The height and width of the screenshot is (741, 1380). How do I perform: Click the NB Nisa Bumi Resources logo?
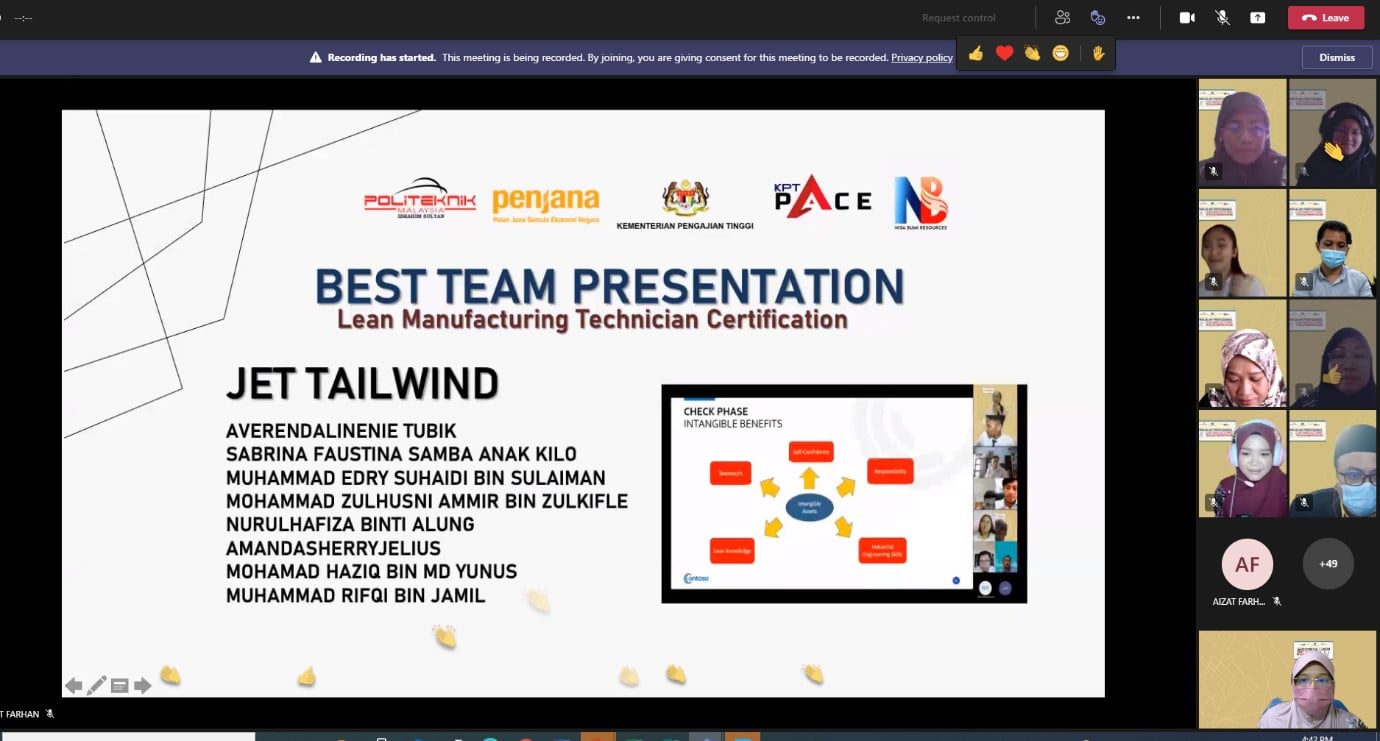point(920,204)
